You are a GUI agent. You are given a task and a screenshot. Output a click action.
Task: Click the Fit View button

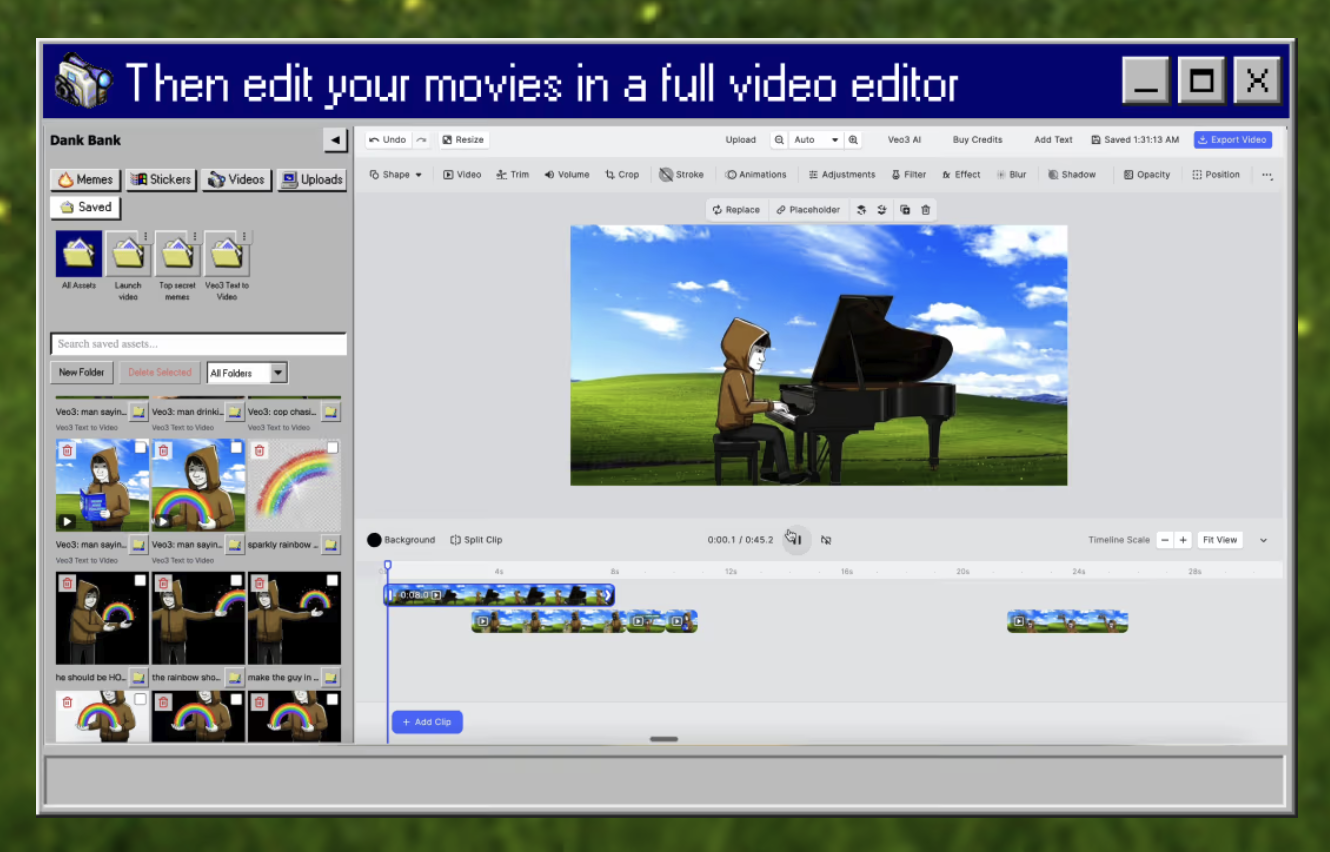click(x=1220, y=540)
